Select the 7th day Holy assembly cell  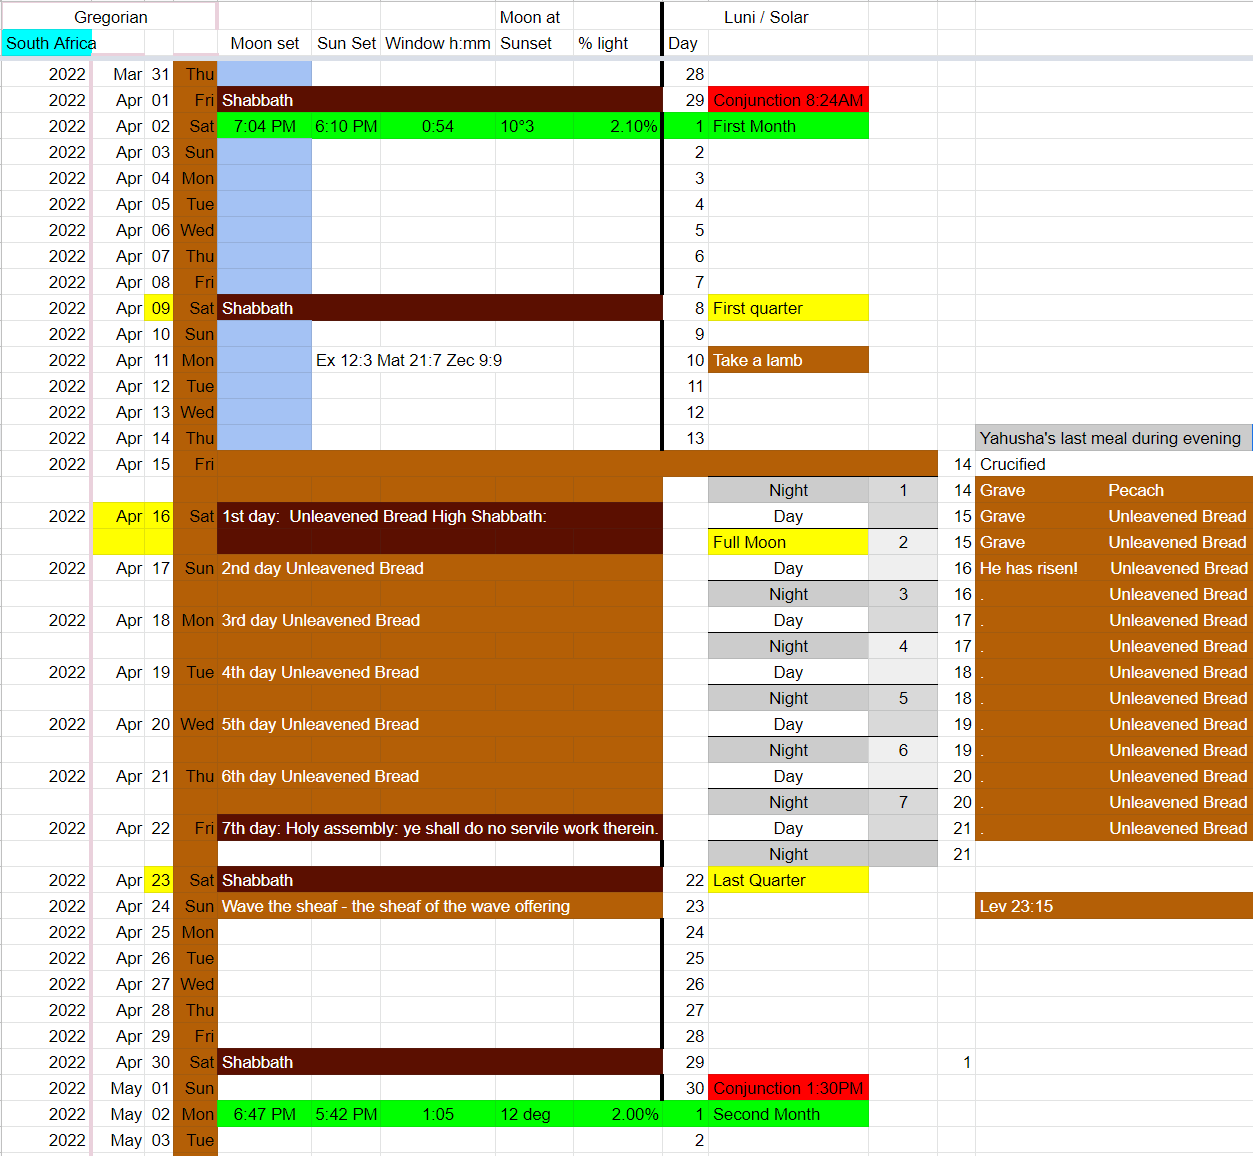439,828
